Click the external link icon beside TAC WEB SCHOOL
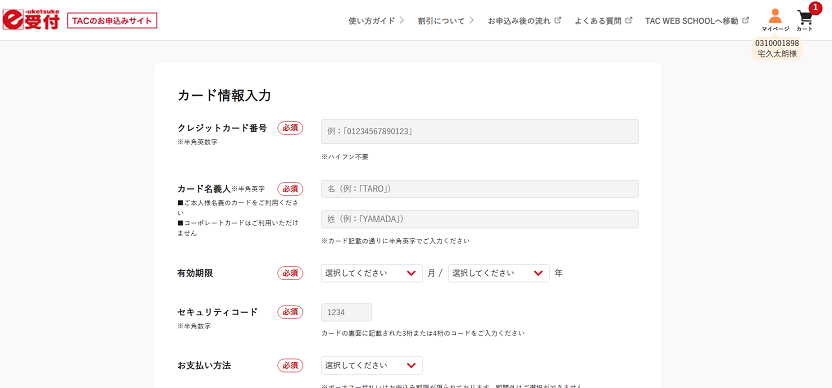 pos(746,20)
